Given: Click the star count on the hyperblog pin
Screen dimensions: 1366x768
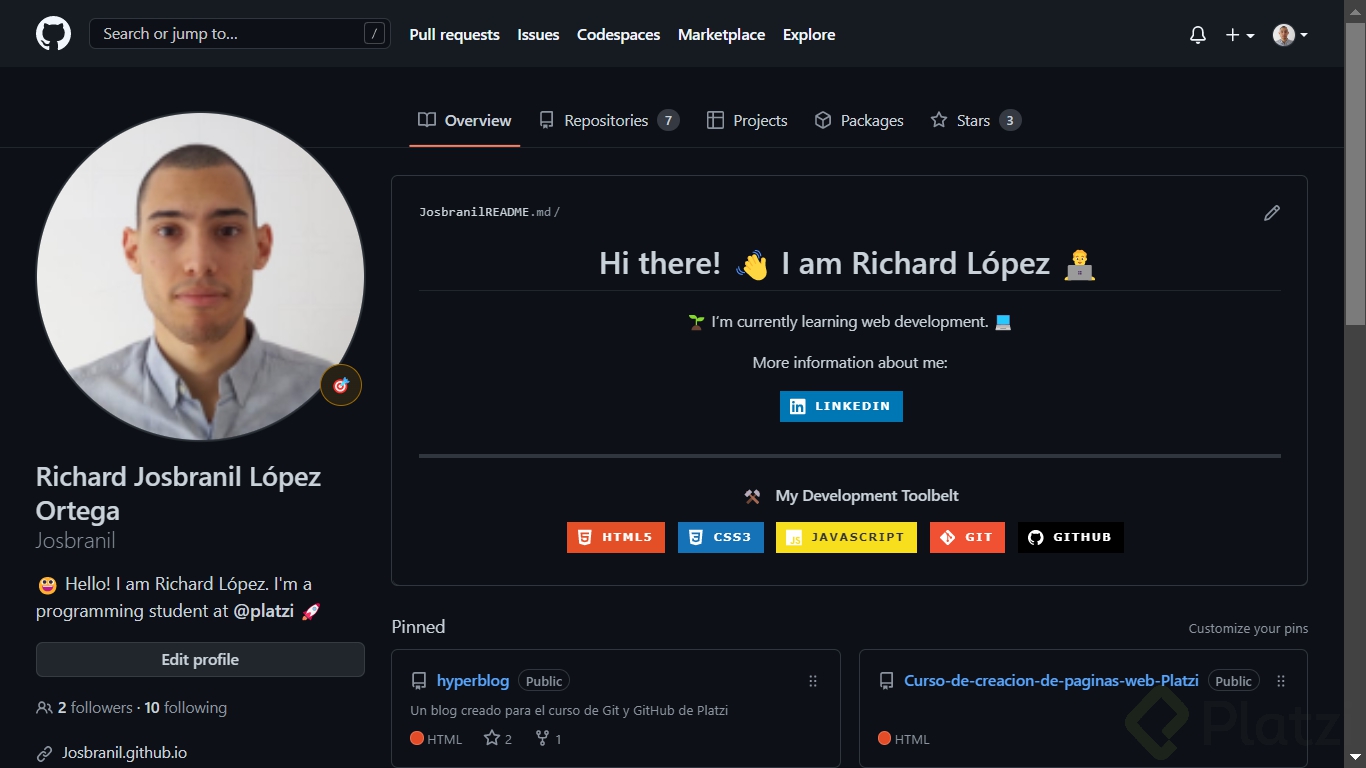Looking at the screenshot, I should (x=497, y=738).
